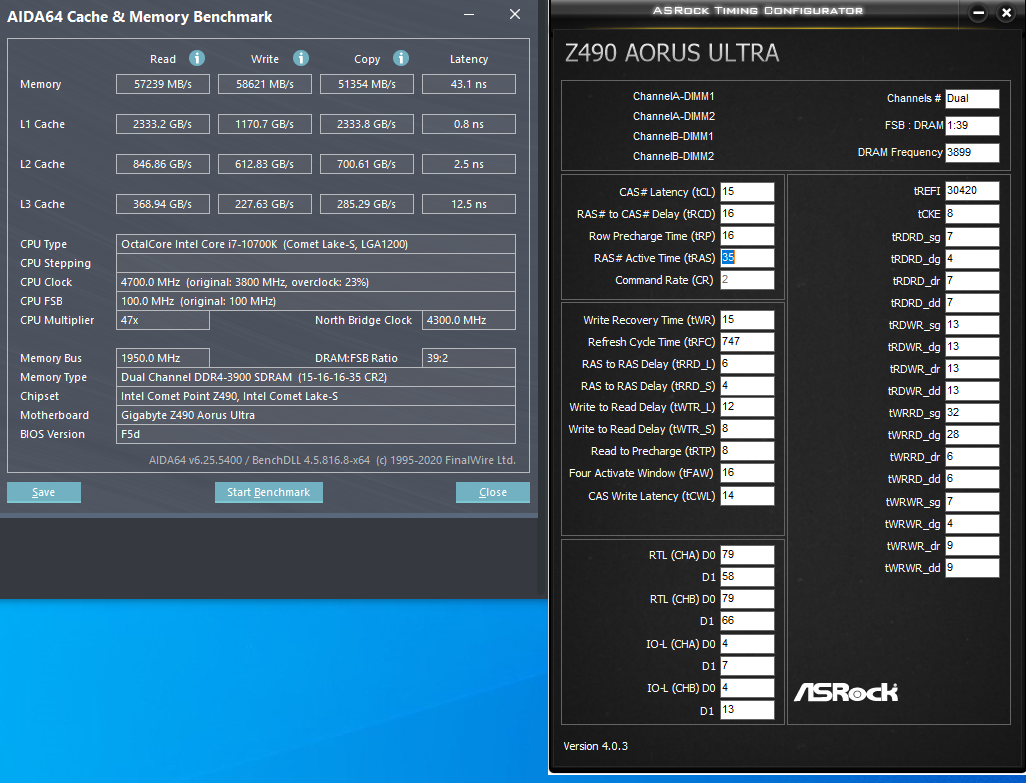This screenshot has width=1026, height=783.
Task: Click the tCKE field
Action: [972, 214]
